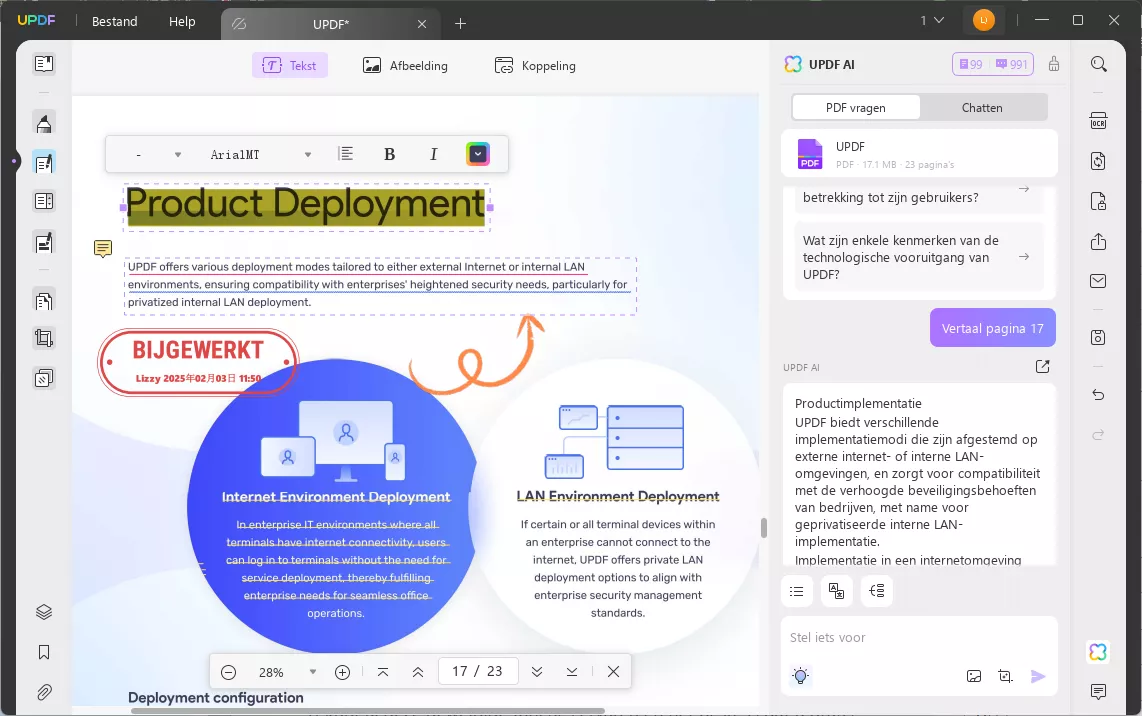Image resolution: width=1142 pixels, height=716 pixels.
Task: Toggle Italic formatting in text toolbar
Action: (x=433, y=154)
